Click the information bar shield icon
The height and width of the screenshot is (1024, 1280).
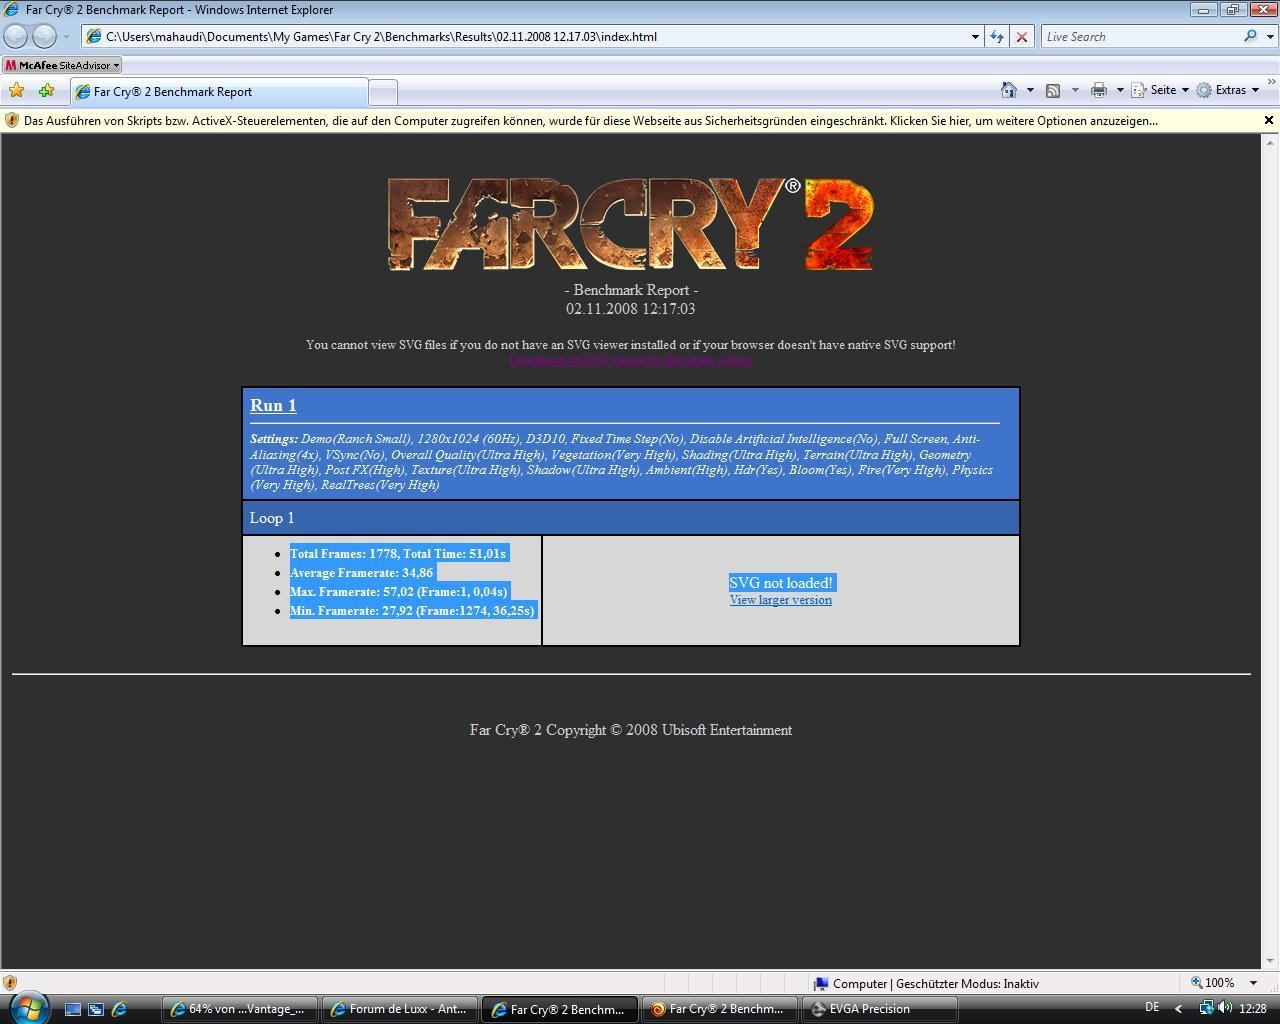point(12,120)
